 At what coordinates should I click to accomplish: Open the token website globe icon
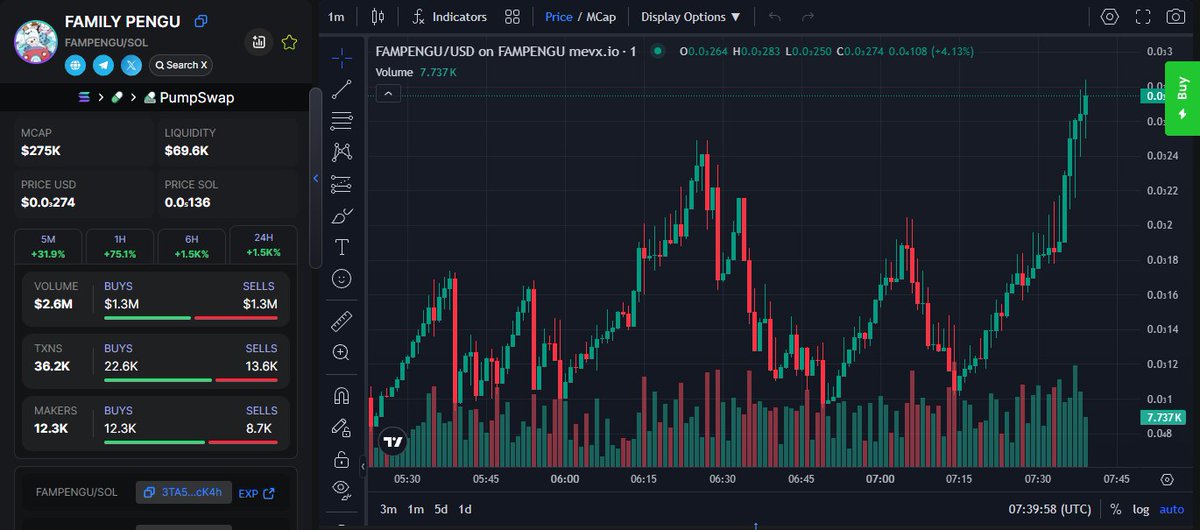[76, 65]
